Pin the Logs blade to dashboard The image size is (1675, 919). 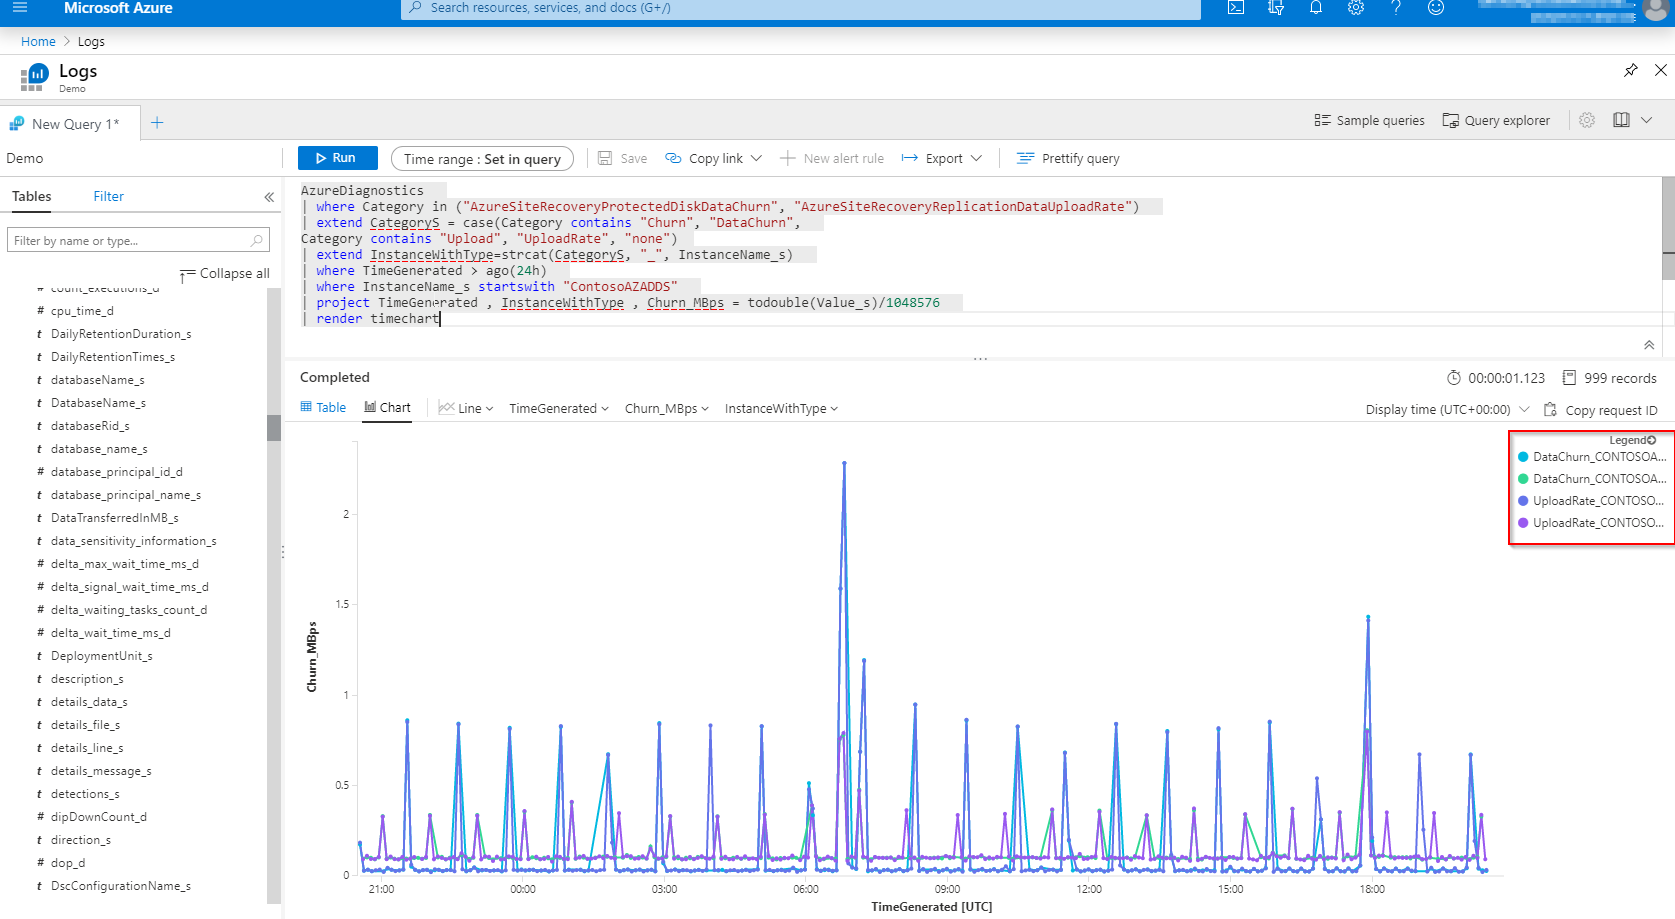1631,70
